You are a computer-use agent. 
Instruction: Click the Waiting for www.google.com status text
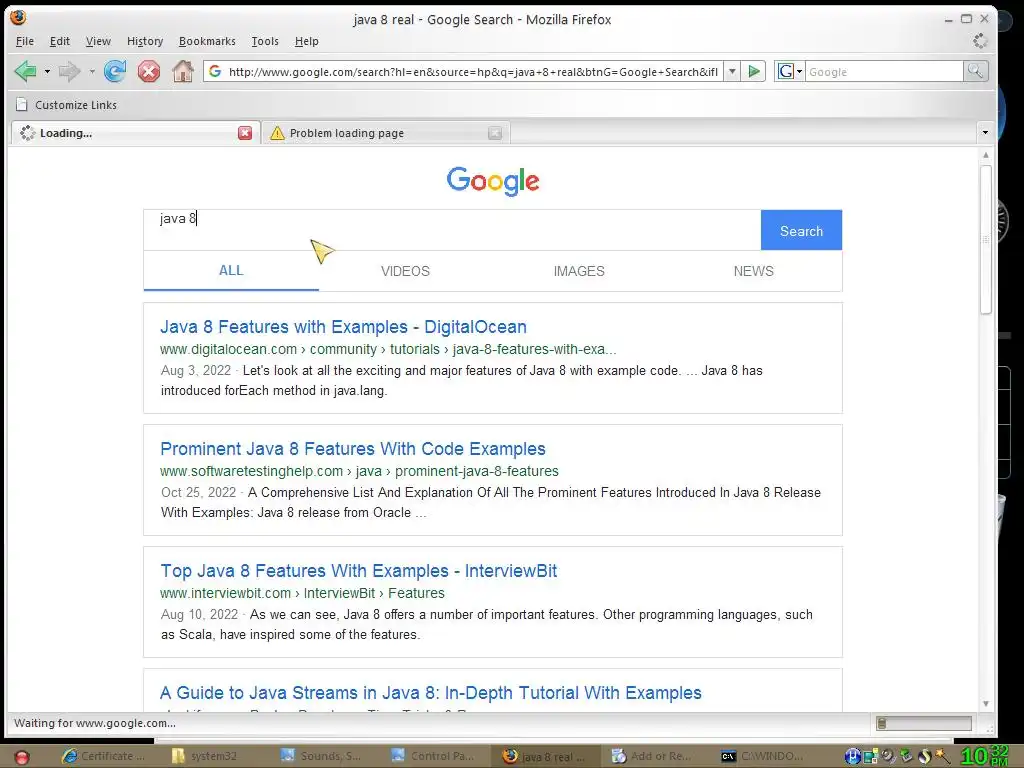point(95,723)
